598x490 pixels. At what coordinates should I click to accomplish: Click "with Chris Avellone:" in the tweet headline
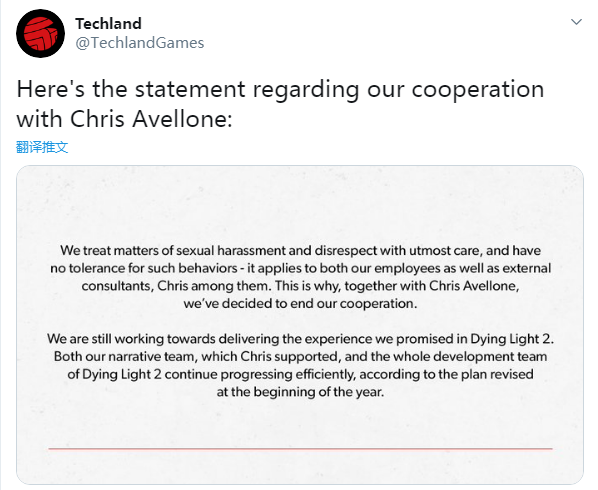(x=124, y=119)
